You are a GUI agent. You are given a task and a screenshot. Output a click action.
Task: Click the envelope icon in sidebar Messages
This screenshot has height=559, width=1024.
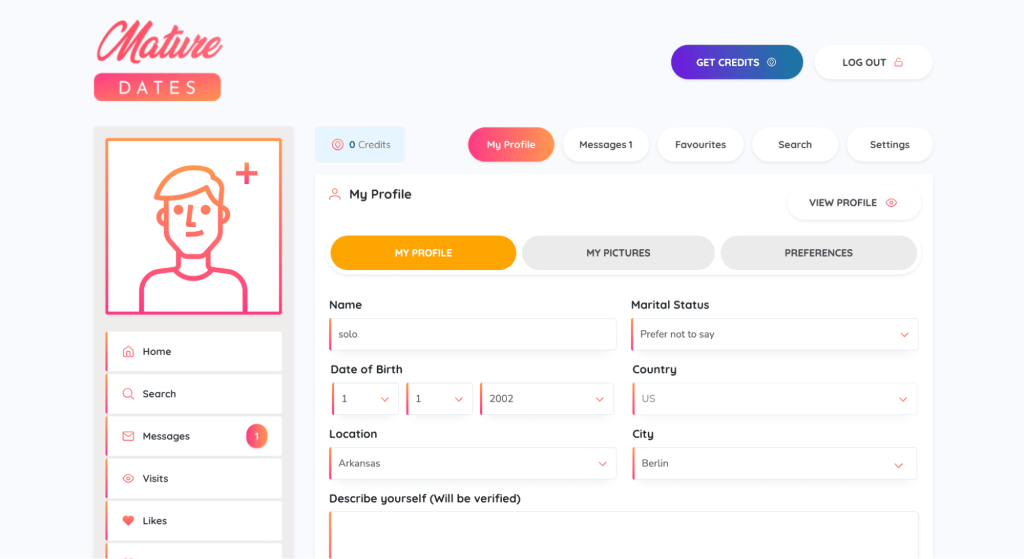tap(128, 436)
